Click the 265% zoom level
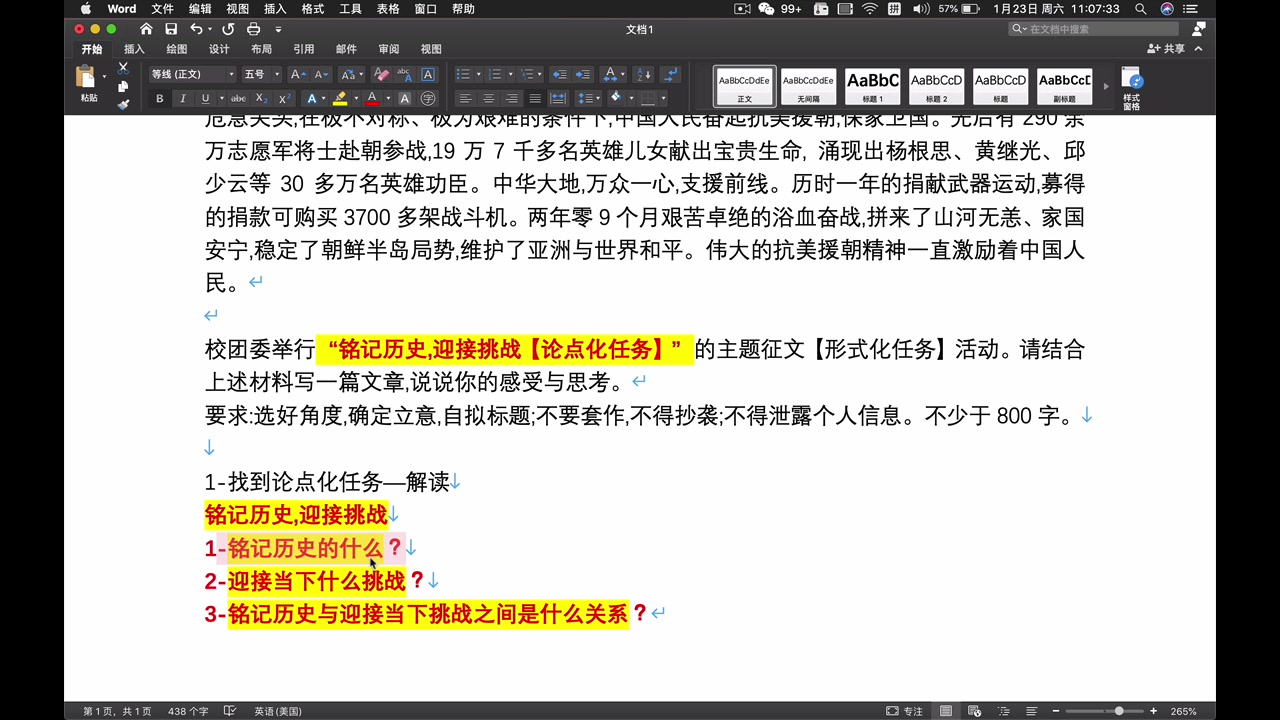The width and height of the screenshot is (1280, 720). coord(1184,711)
